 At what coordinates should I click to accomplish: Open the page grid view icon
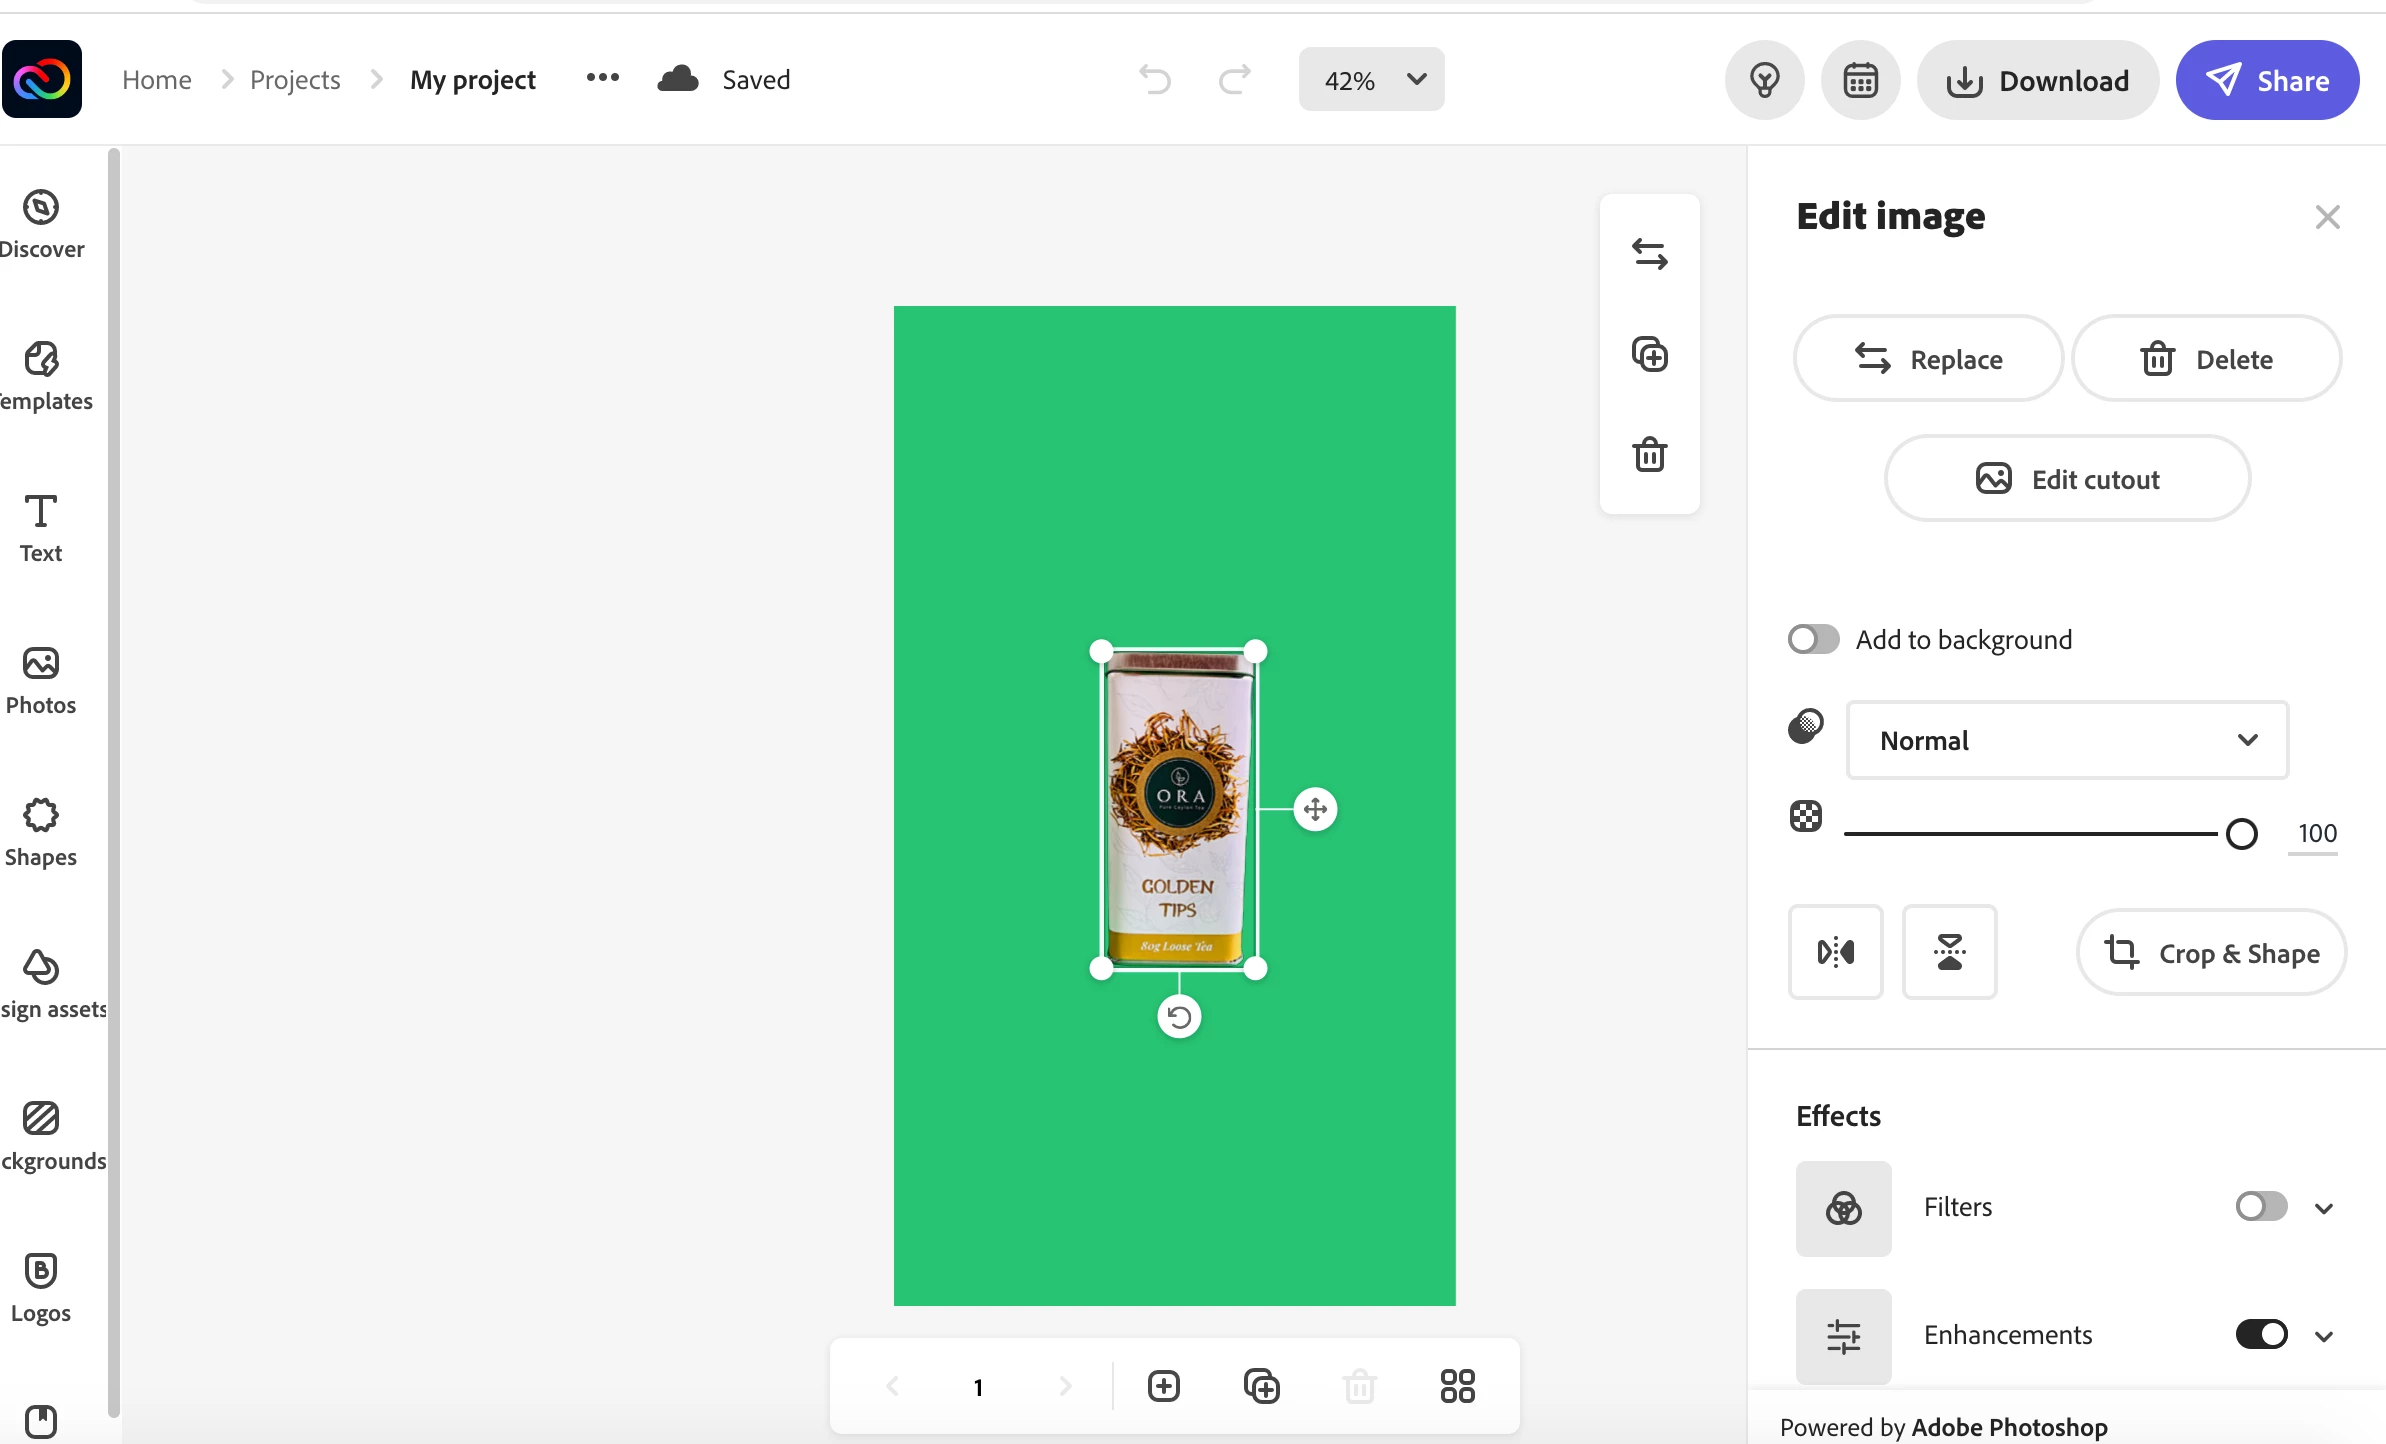pyautogui.click(x=1457, y=1386)
